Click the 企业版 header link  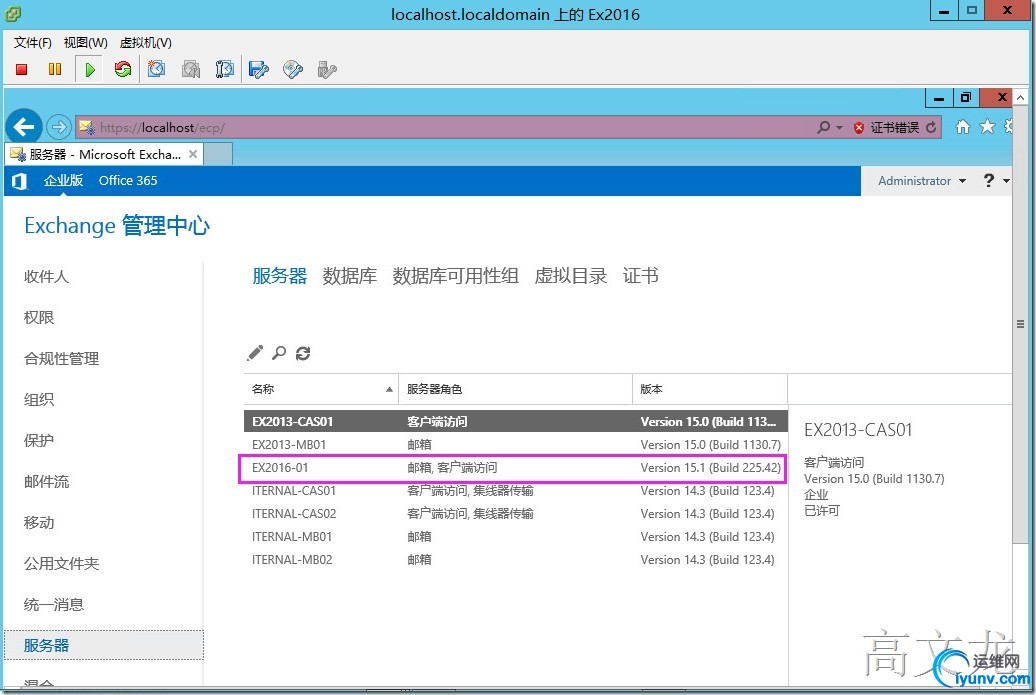pos(63,180)
